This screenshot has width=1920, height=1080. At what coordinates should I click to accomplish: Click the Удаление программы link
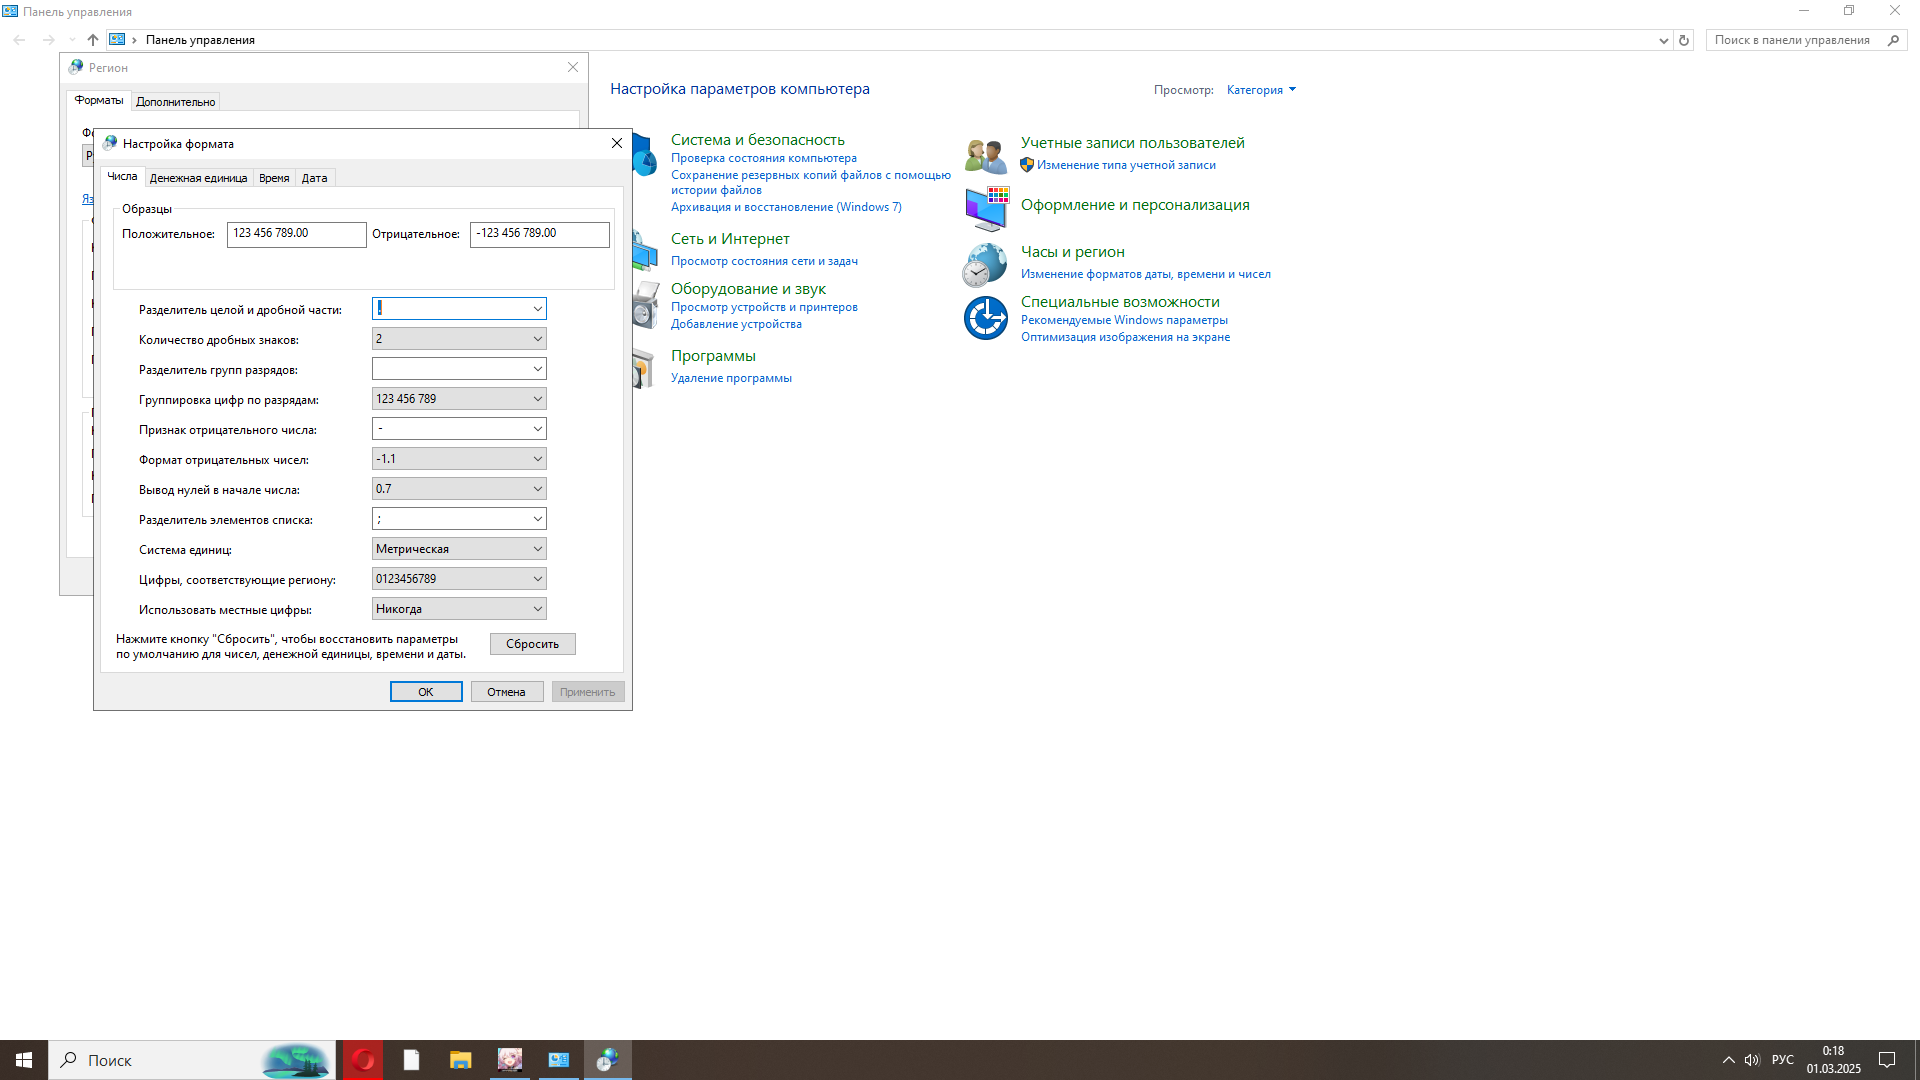[731, 378]
